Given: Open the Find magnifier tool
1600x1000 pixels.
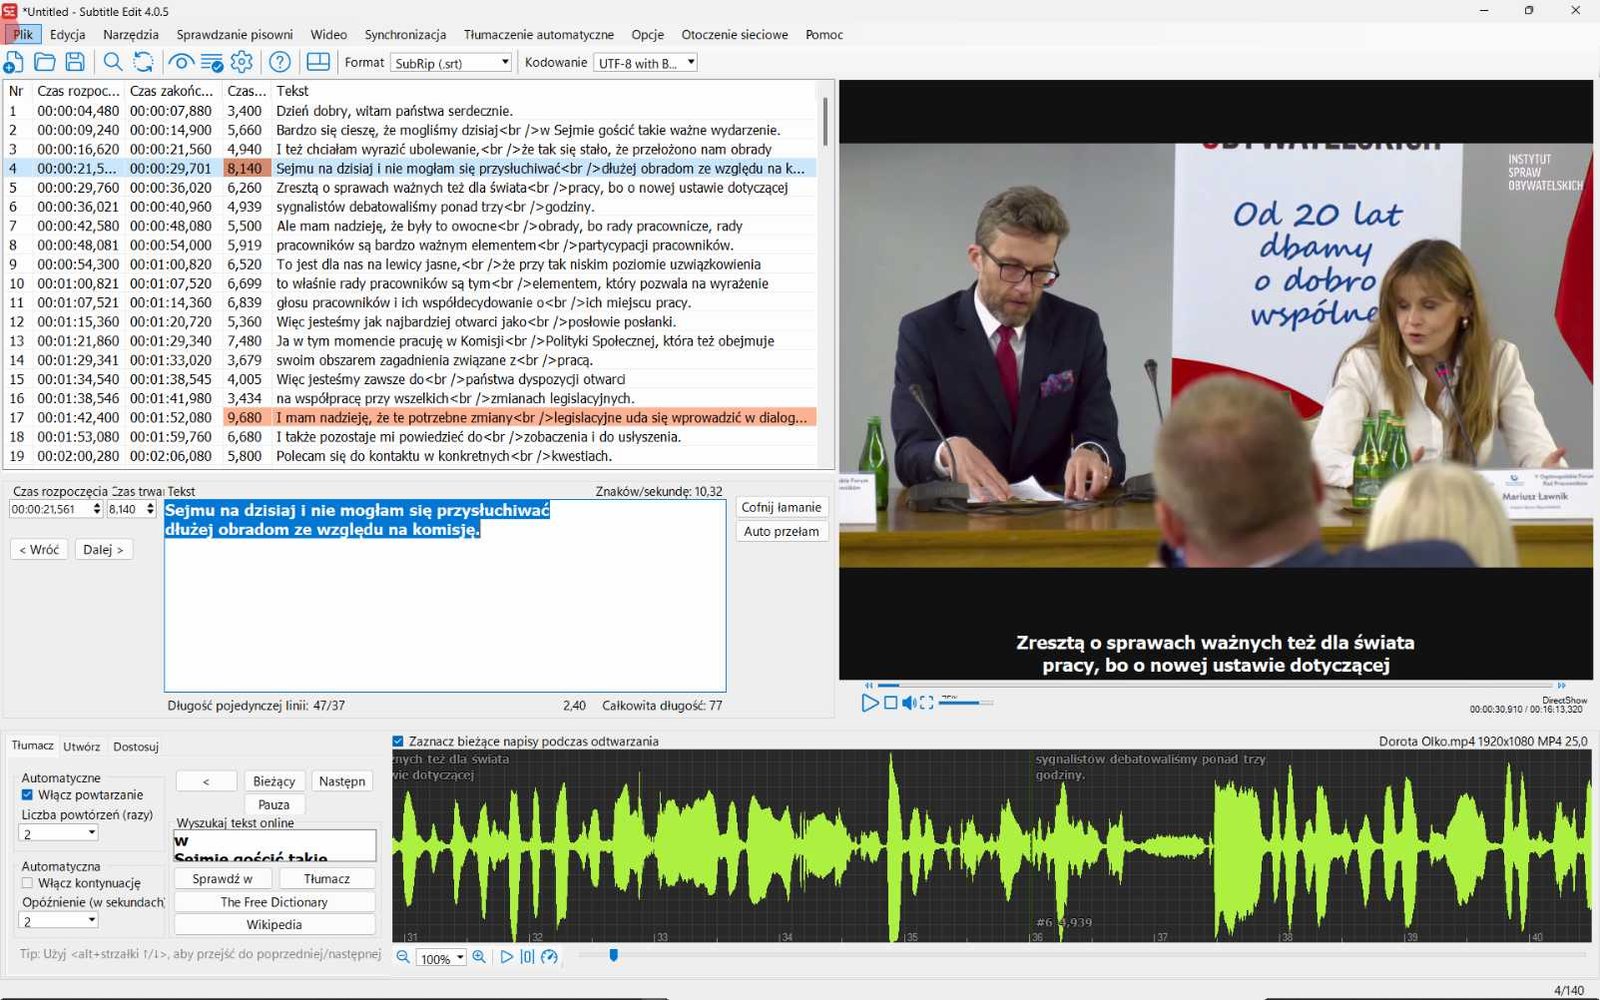Looking at the screenshot, I should coord(113,62).
